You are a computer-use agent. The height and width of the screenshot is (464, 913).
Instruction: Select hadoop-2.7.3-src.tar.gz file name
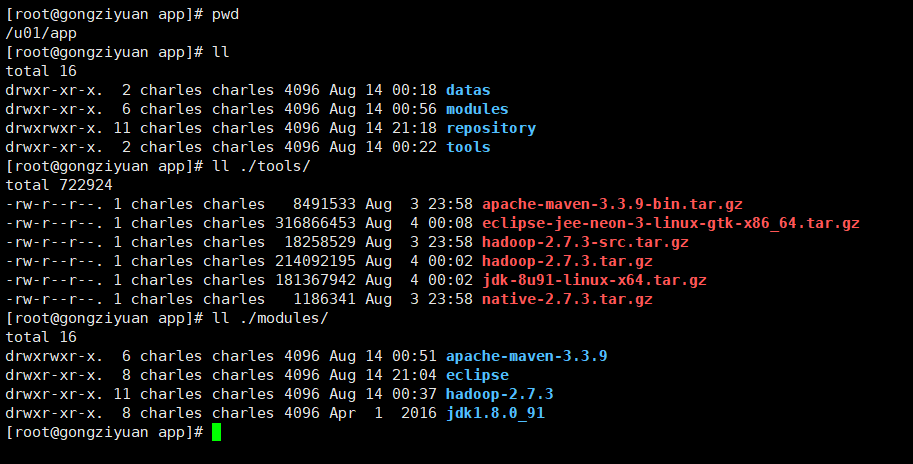(x=585, y=242)
